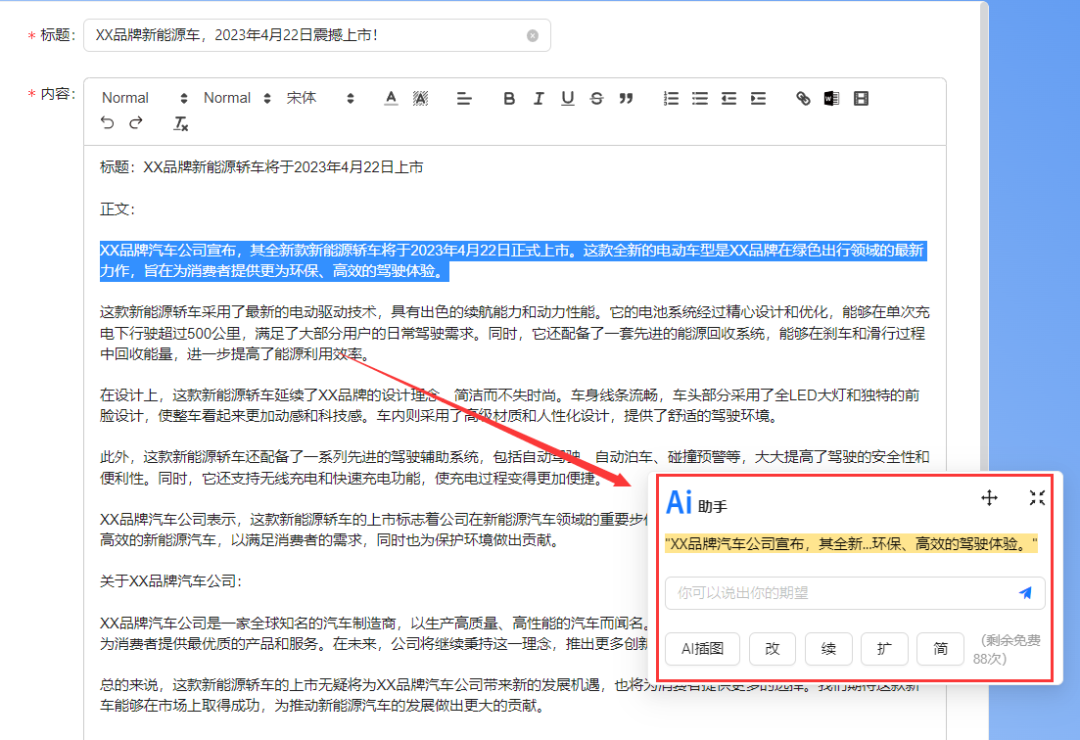Toggle underline formatting
Screen dimensions: 1080x740
(x=568, y=99)
